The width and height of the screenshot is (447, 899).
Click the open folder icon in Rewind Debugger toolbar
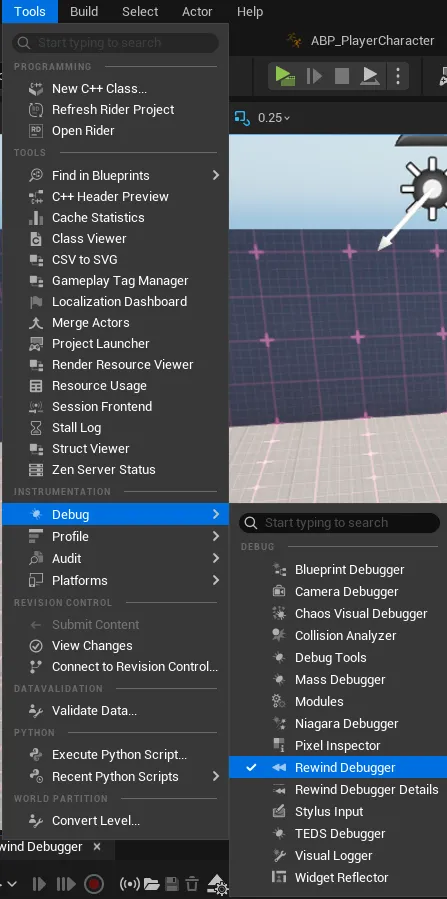151,884
